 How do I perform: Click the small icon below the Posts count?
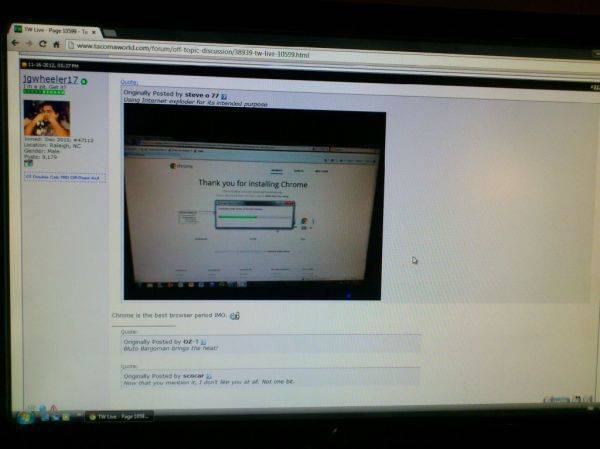click(x=28, y=163)
